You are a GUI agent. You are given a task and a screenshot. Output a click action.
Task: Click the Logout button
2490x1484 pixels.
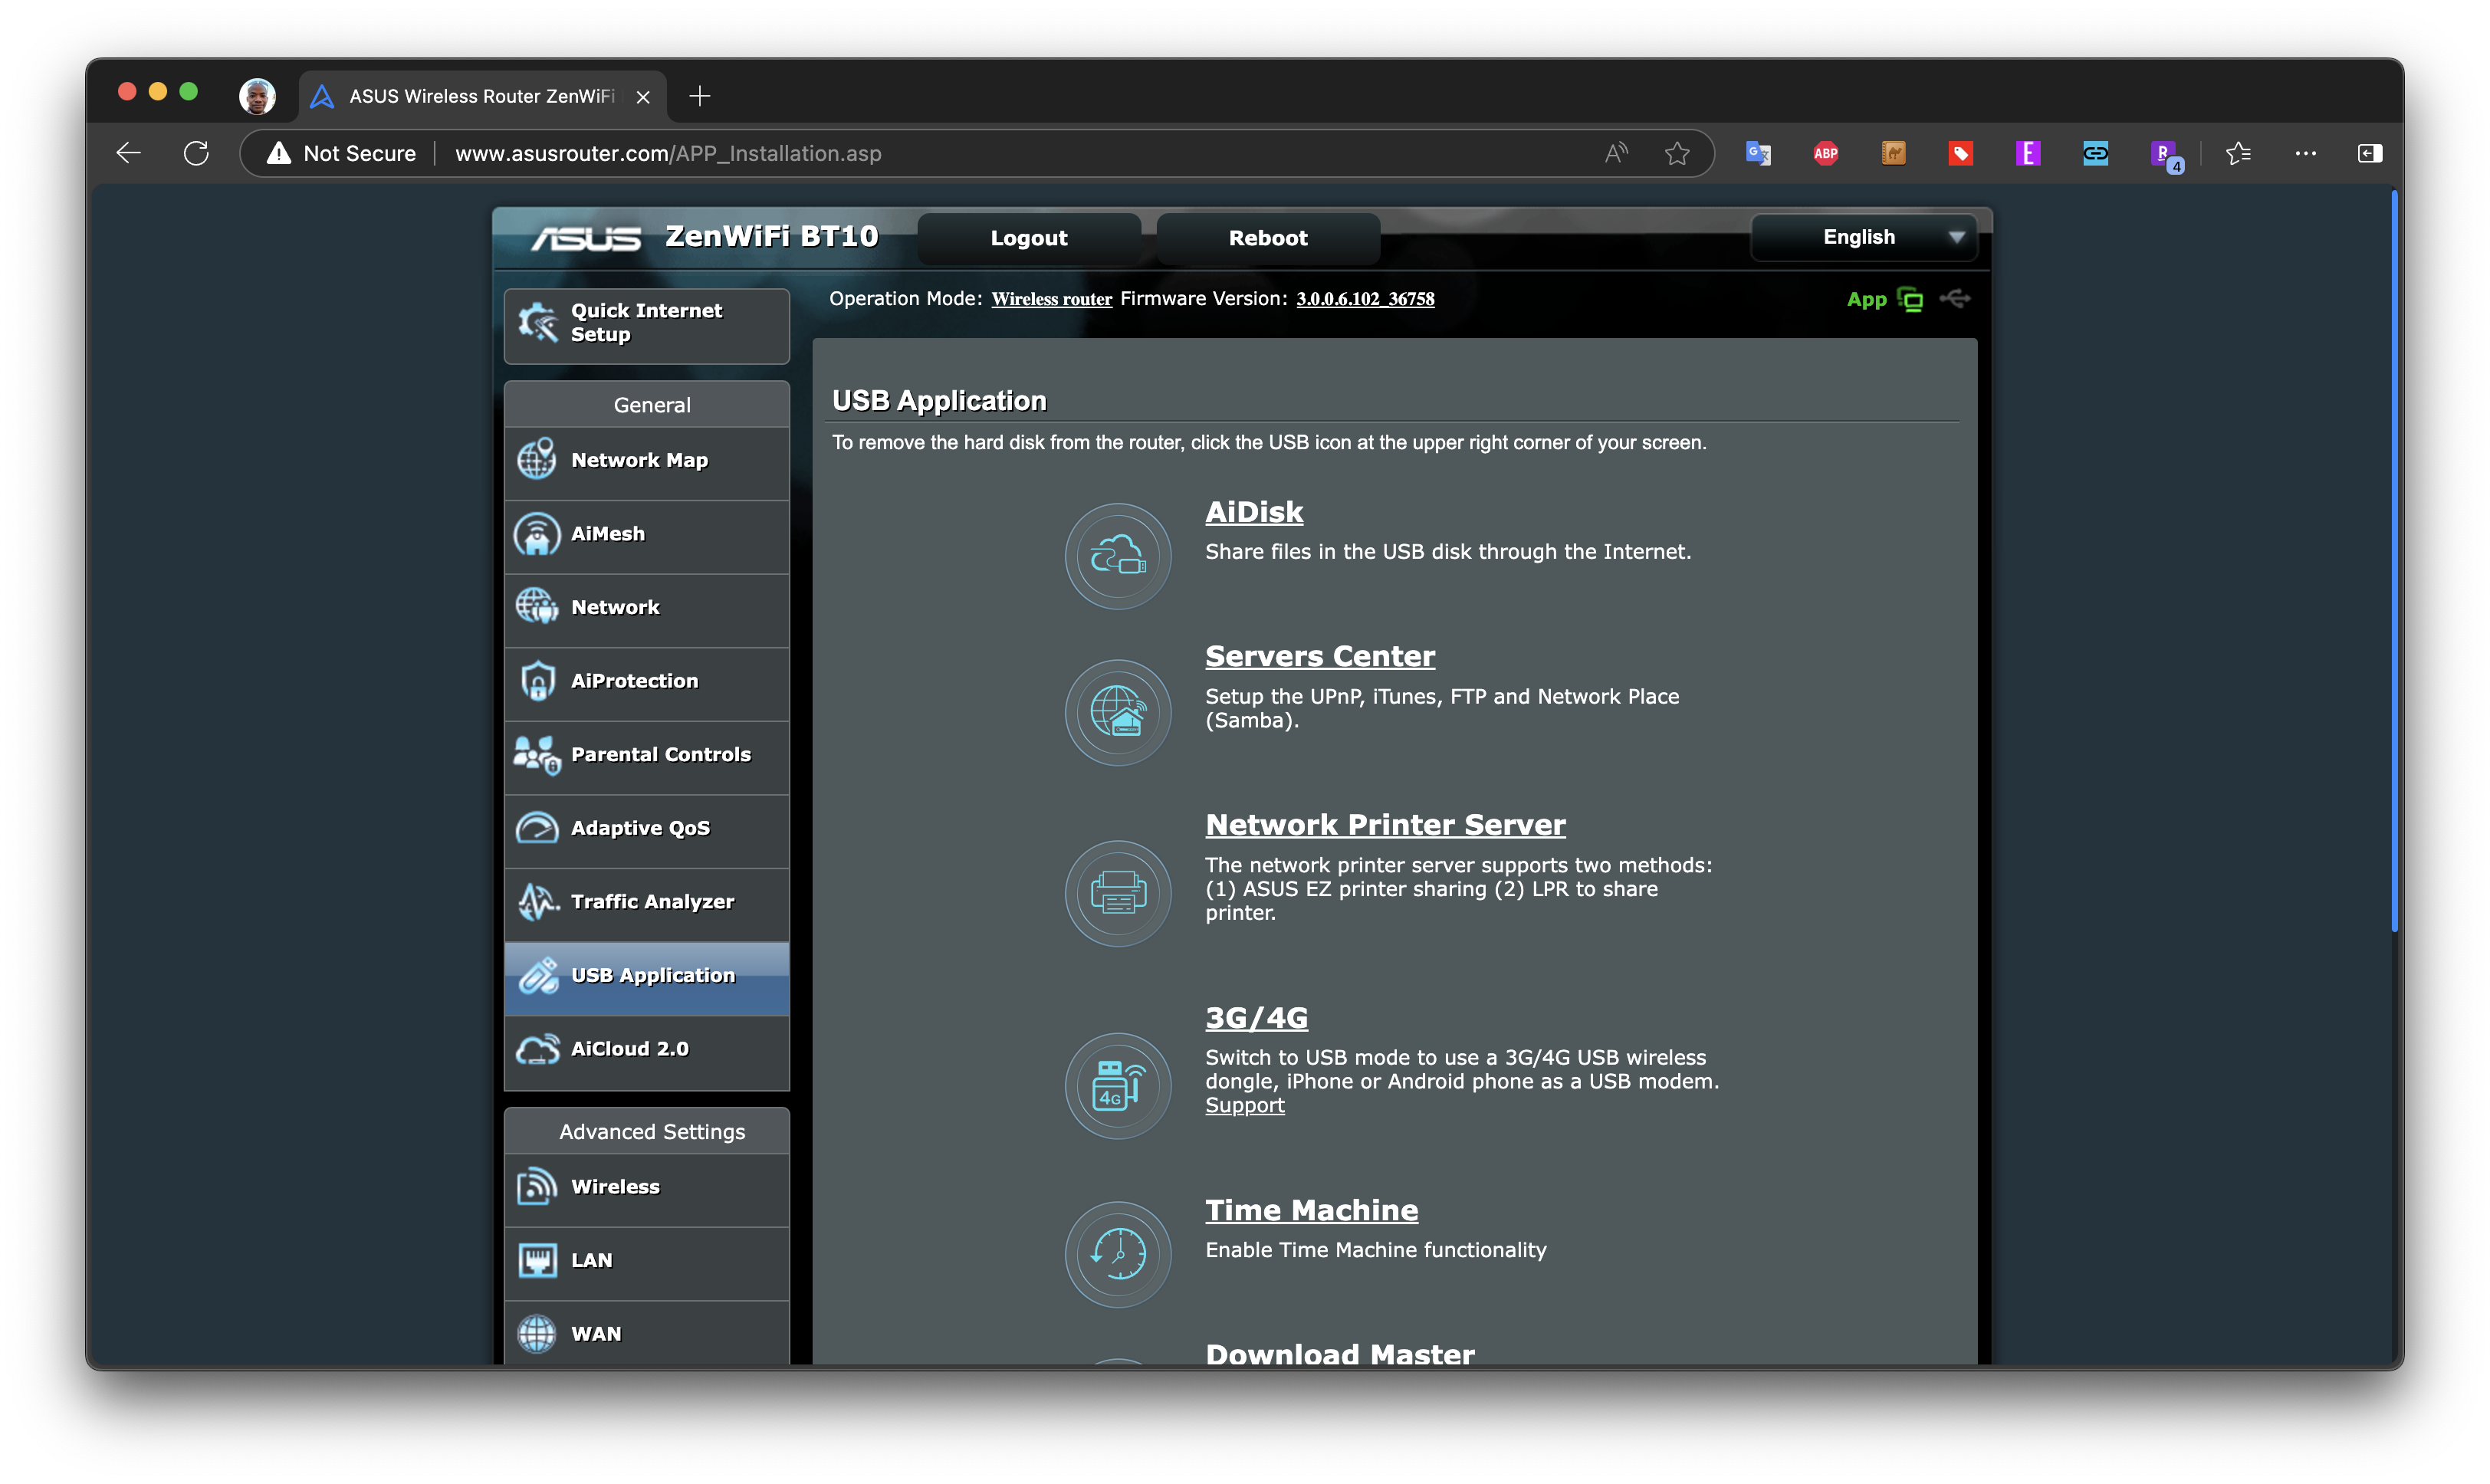click(x=1028, y=237)
